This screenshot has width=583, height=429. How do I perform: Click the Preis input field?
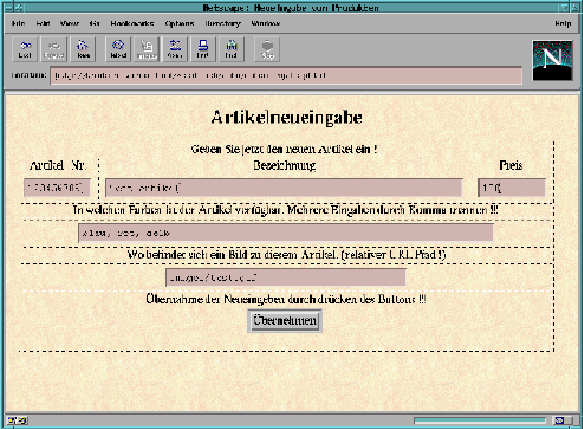pyautogui.click(x=512, y=187)
